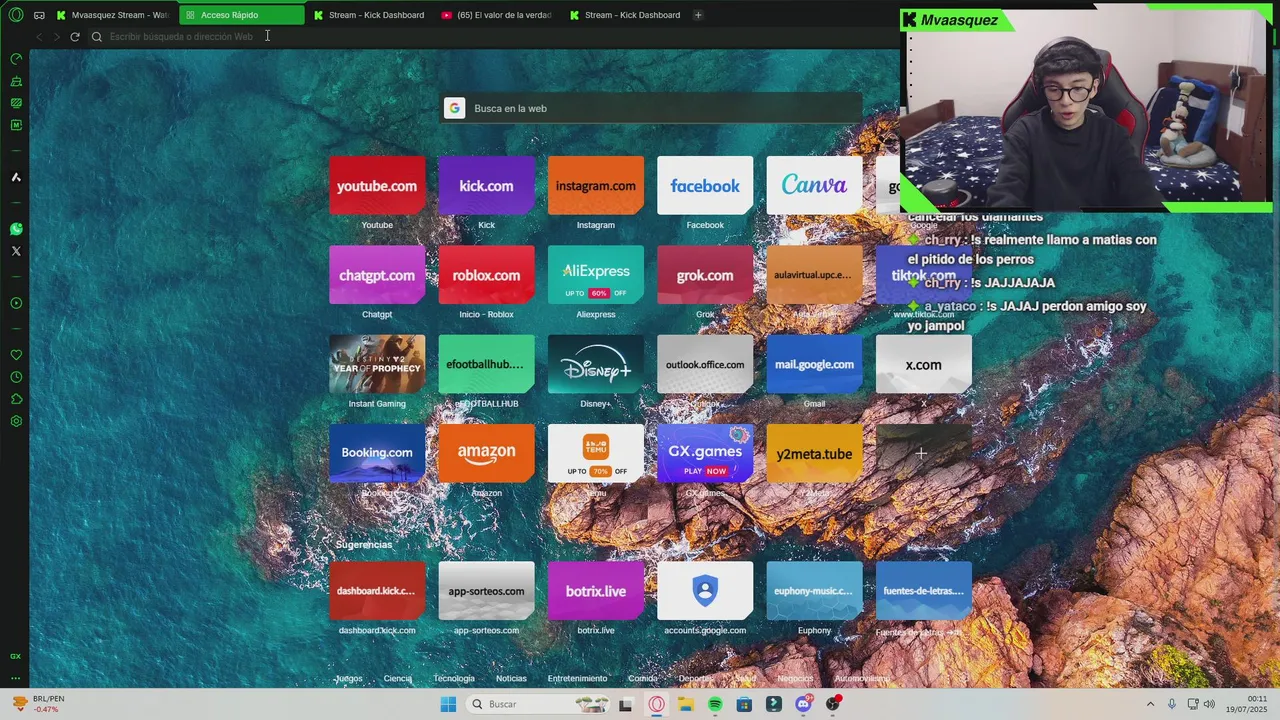Open a new tab with plus button
This screenshot has width=1280, height=720.
click(698, 15)
